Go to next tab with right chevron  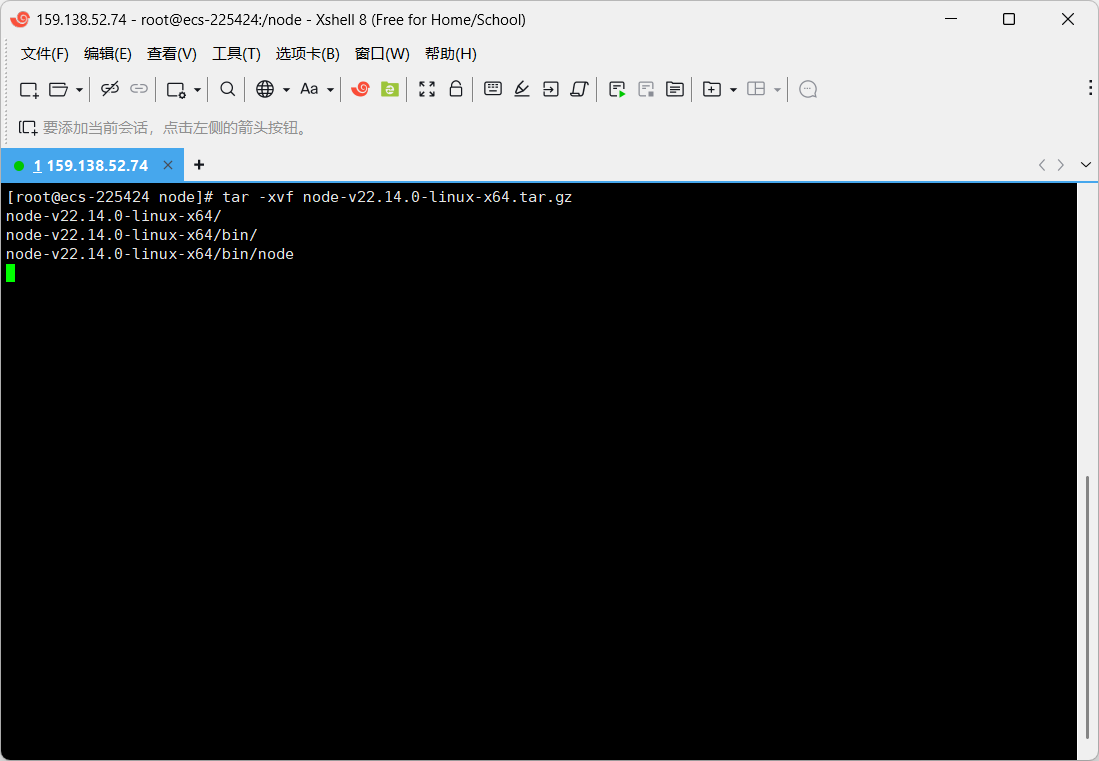tap(1060, 165)
